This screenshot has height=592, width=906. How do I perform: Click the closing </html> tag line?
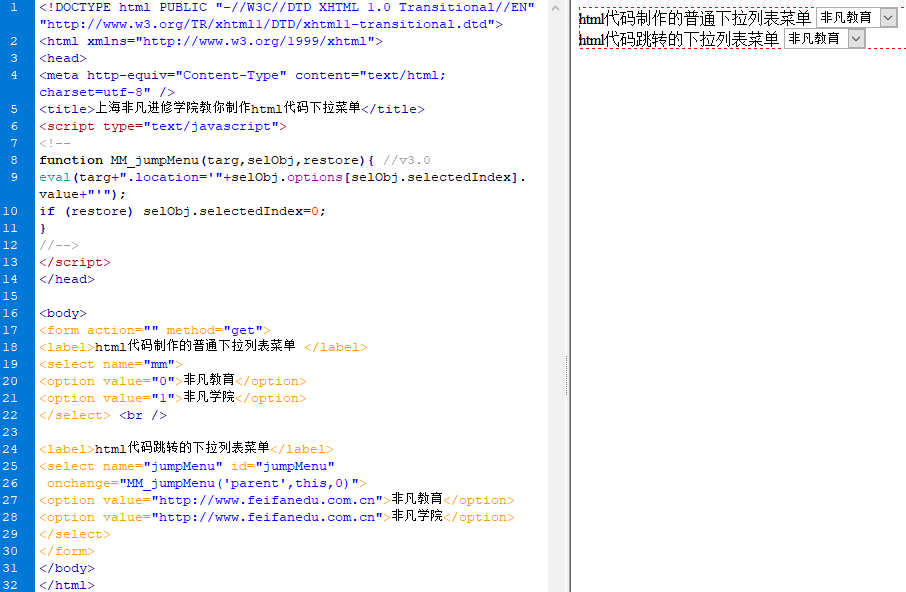(x=67, y=585)
